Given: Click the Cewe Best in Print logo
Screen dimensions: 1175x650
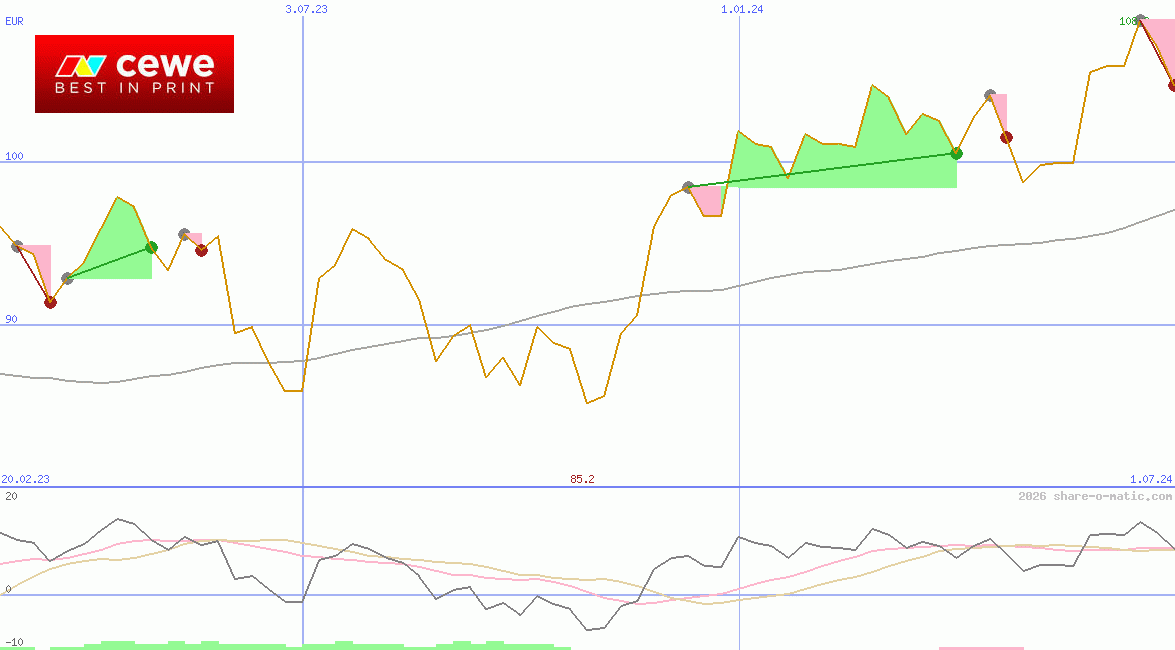Looking at the screenshot, I should [x=134, y=73].
